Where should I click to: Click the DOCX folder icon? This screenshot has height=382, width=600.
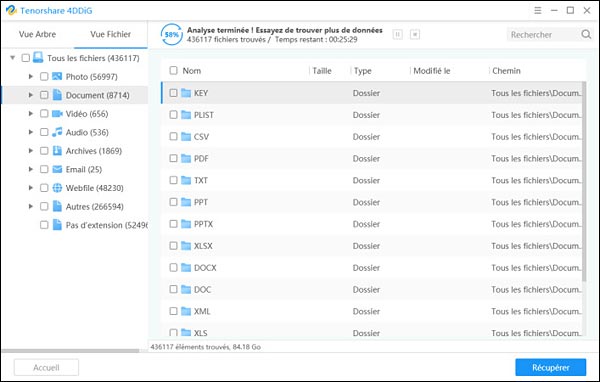186,268
